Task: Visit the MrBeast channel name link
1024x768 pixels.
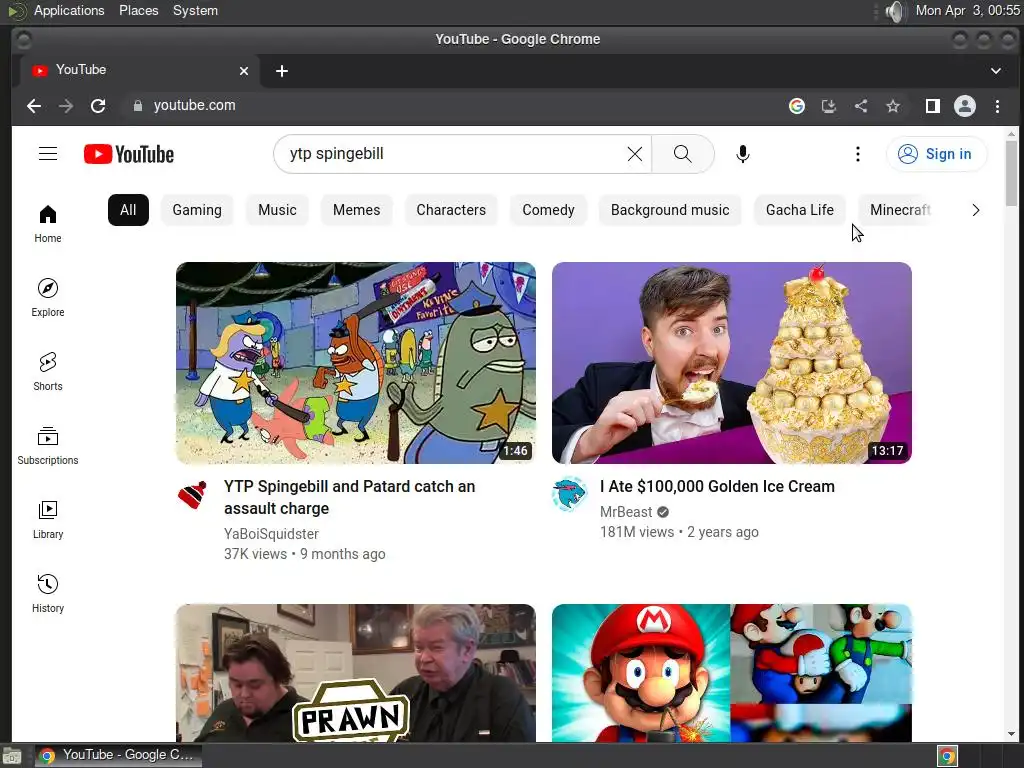Action: pyautogui.click(x=626, y=512)
